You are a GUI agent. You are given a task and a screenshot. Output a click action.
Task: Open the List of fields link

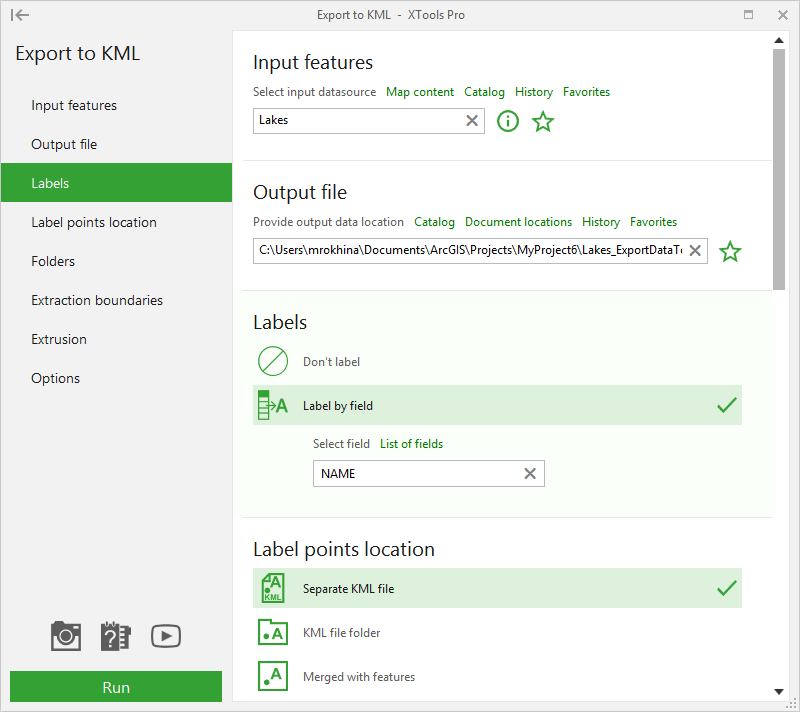coord(411,443)
